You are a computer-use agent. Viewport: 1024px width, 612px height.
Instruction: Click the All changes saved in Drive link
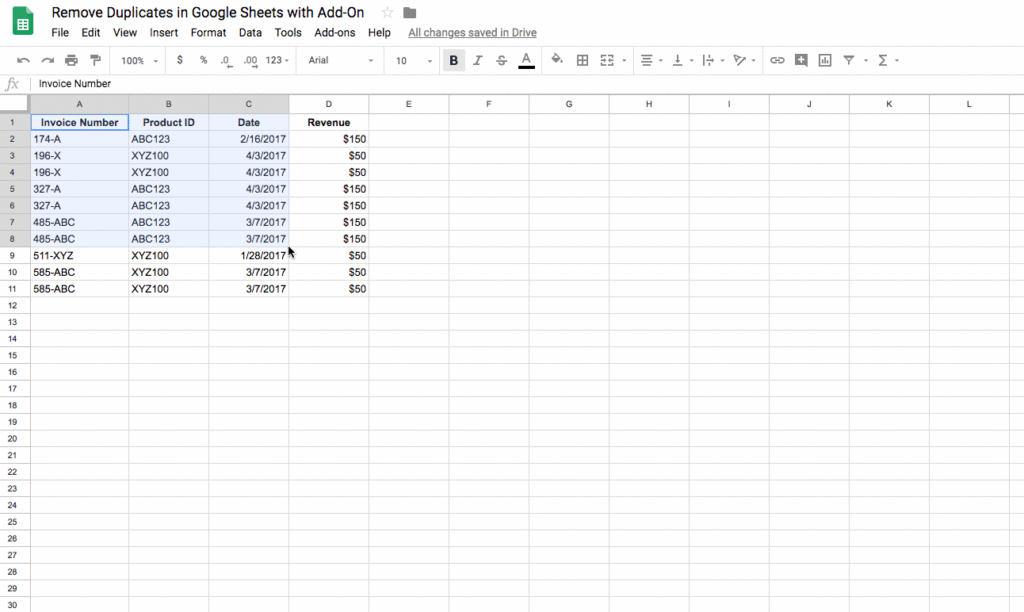coord(471,32)
